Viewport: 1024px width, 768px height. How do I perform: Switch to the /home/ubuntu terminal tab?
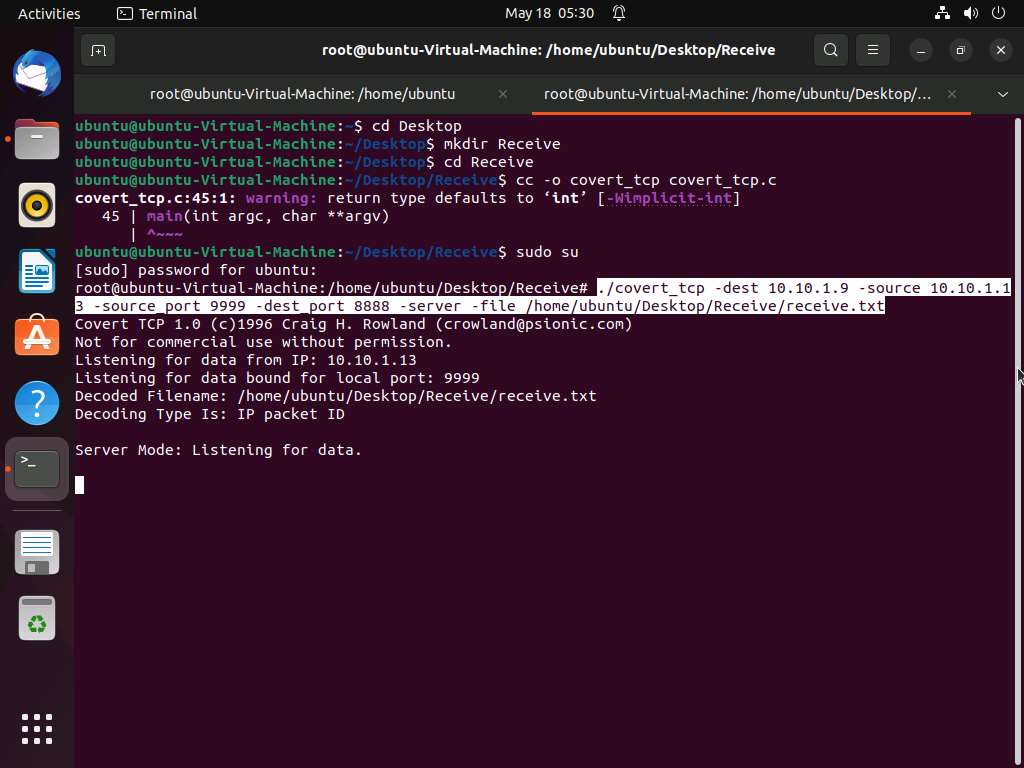click(302, 94)
